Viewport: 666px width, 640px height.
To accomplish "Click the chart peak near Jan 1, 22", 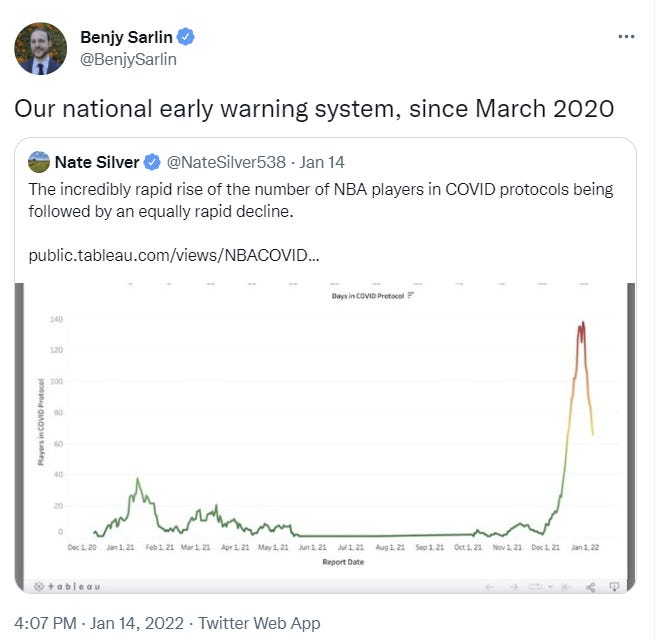I will (x=582, y=323).
